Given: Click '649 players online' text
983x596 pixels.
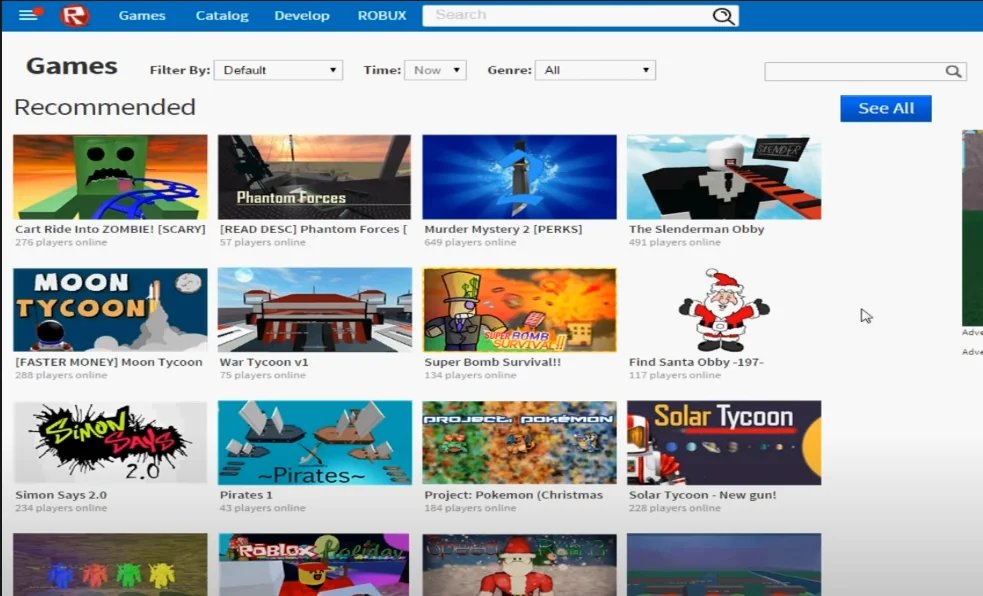Looking at the screenshot, I should click(470, 243).
